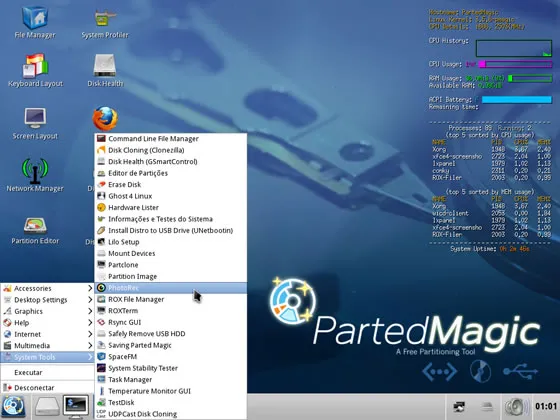Click the taskbar clock showing 01:01
The height and width of the screenshot is (420, 560).
click(546, 406)
